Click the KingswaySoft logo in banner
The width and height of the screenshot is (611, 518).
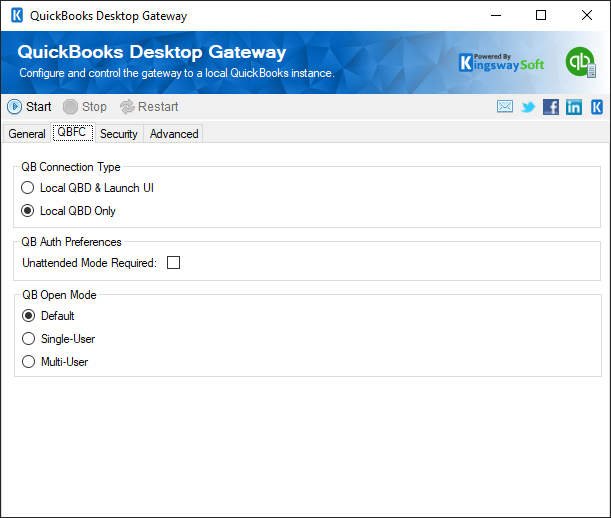[502, 63]
